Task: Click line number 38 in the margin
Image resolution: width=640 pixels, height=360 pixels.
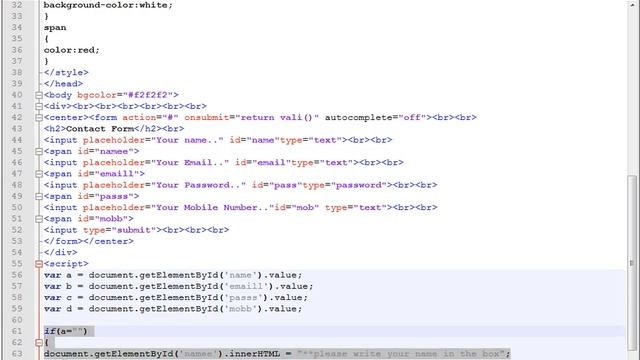Action: 17,73
